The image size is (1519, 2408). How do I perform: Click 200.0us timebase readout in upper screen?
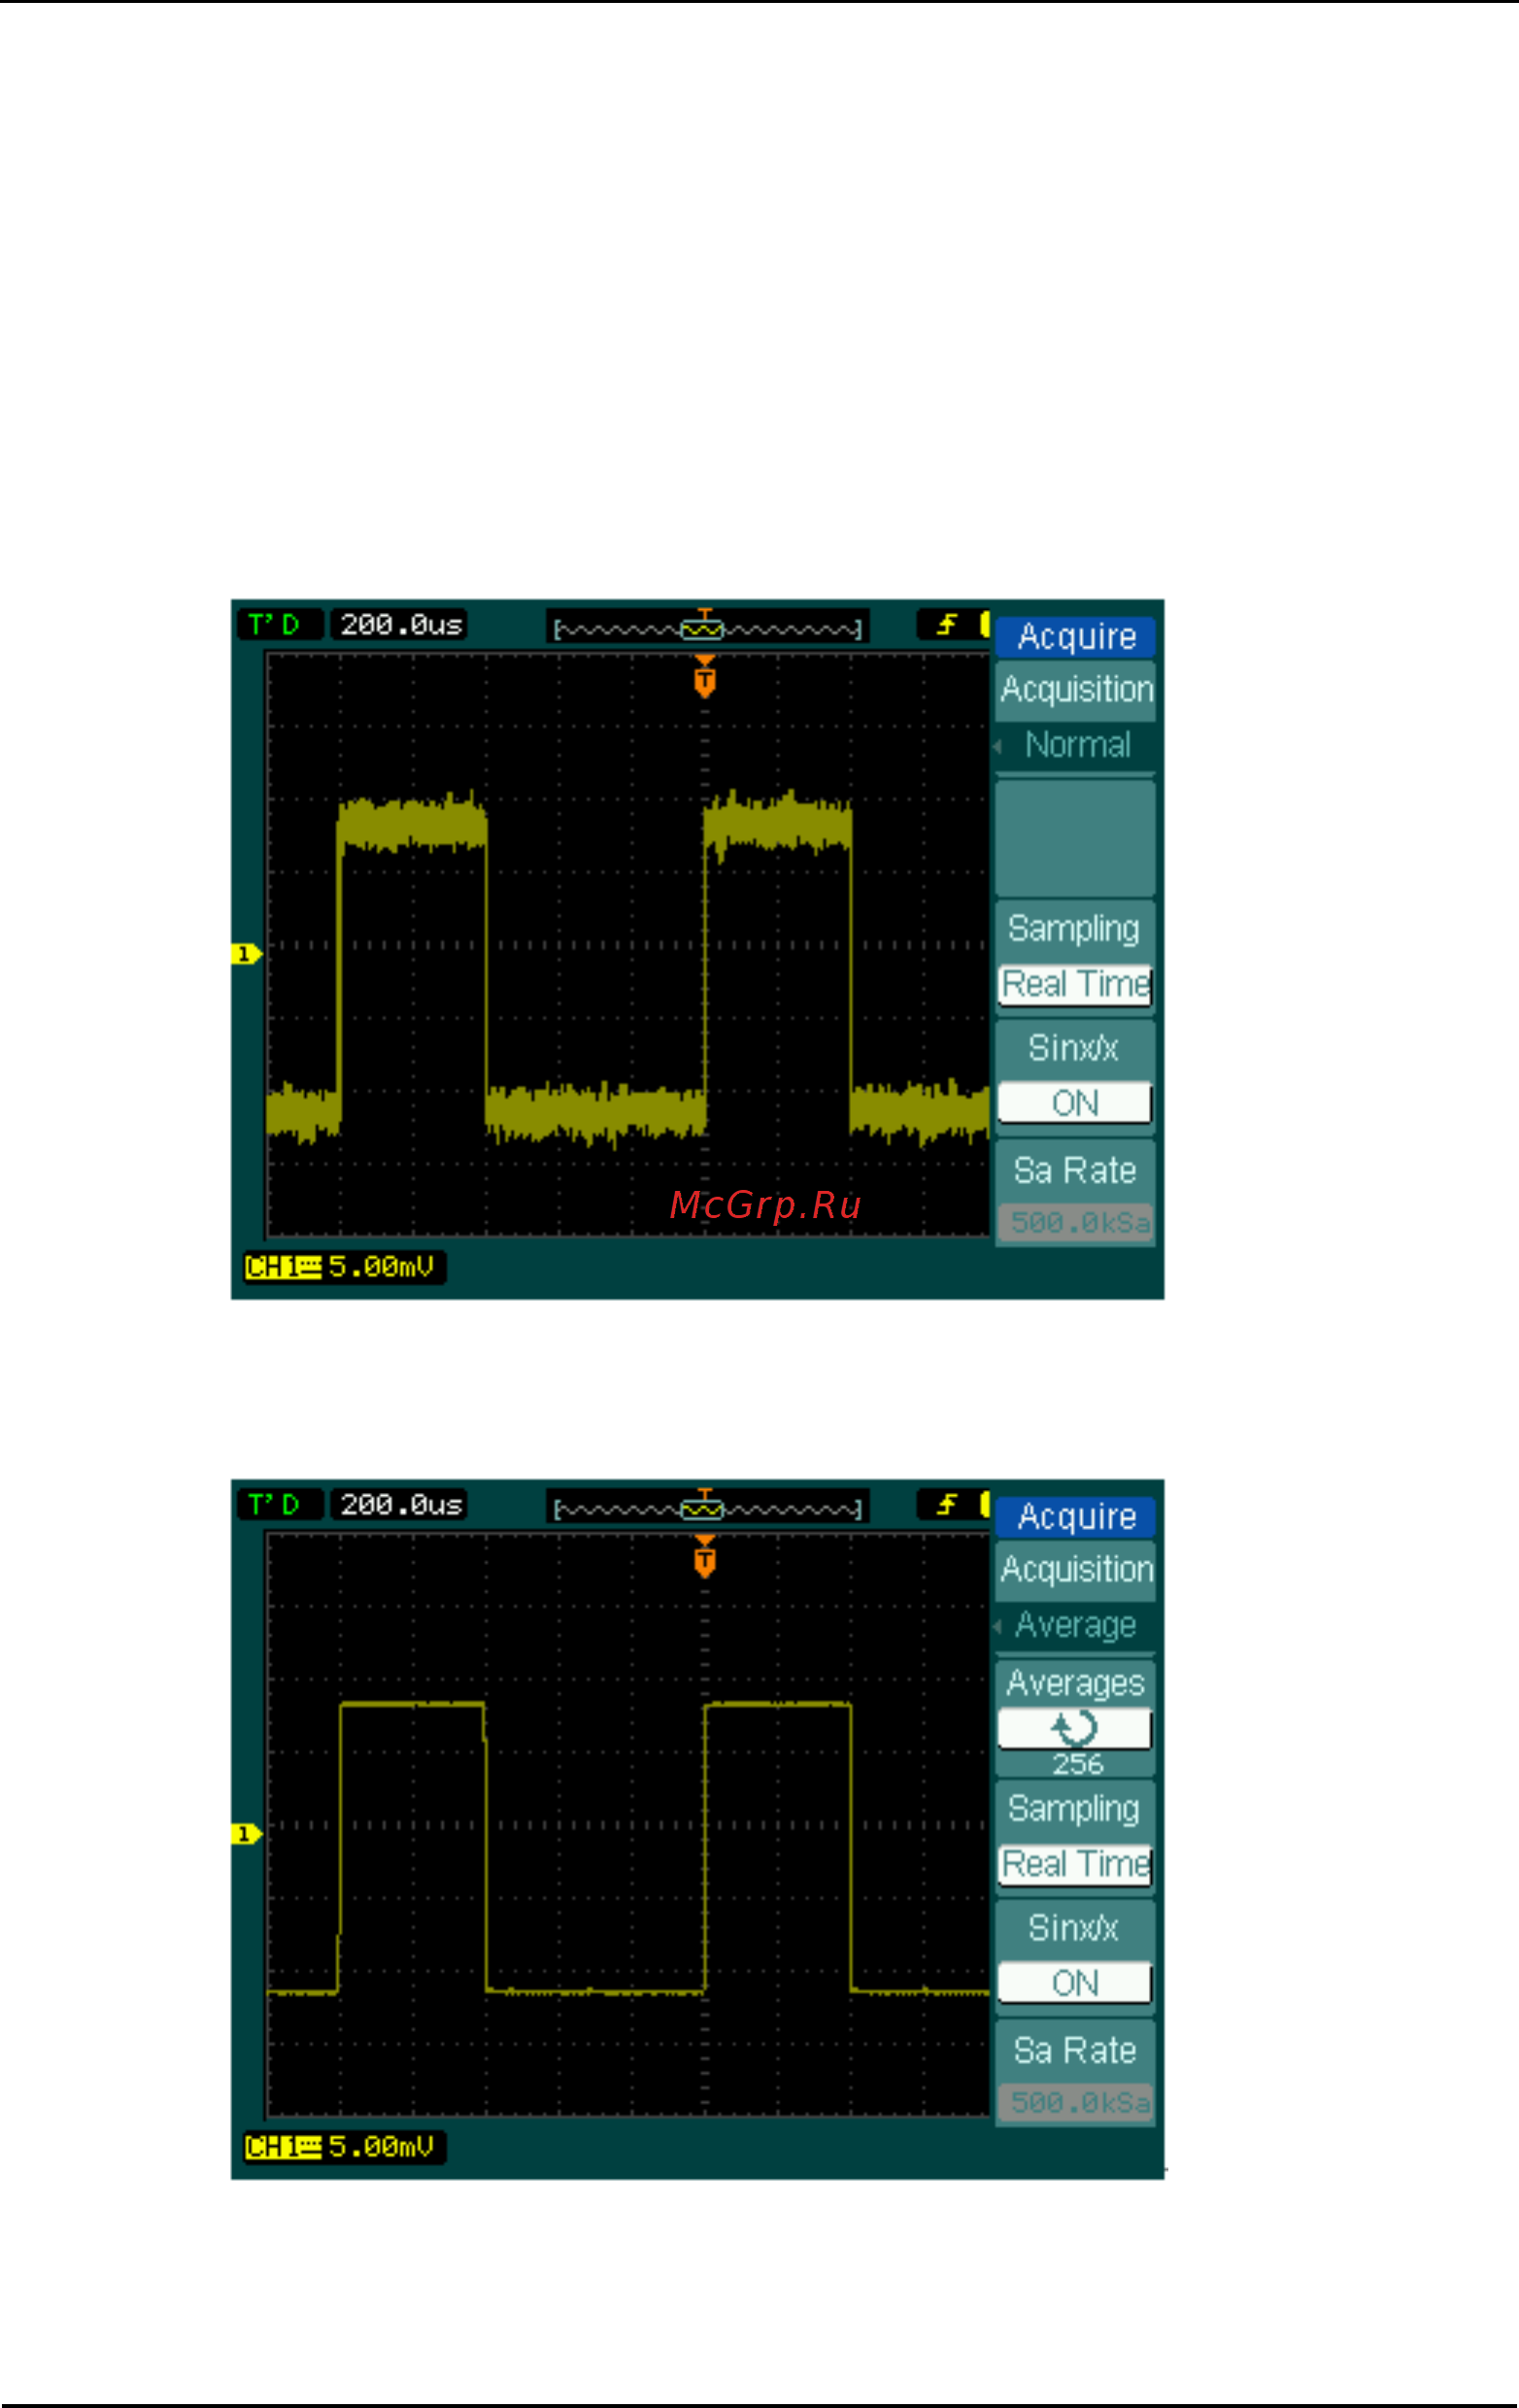pos(400,625)
